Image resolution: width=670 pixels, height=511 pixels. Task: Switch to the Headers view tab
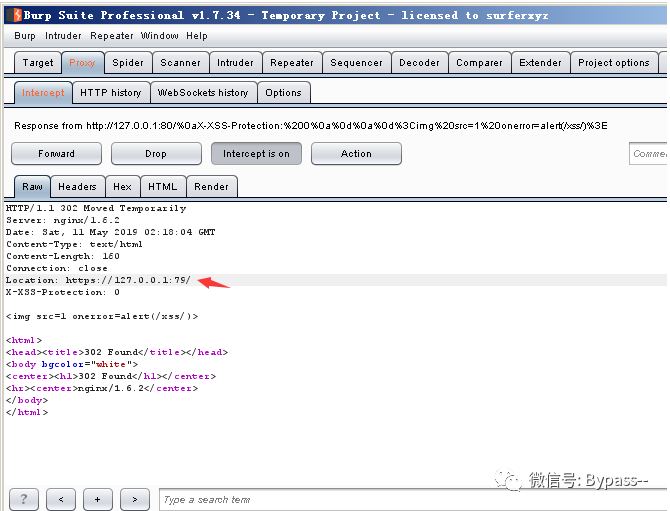coord(77,187)
